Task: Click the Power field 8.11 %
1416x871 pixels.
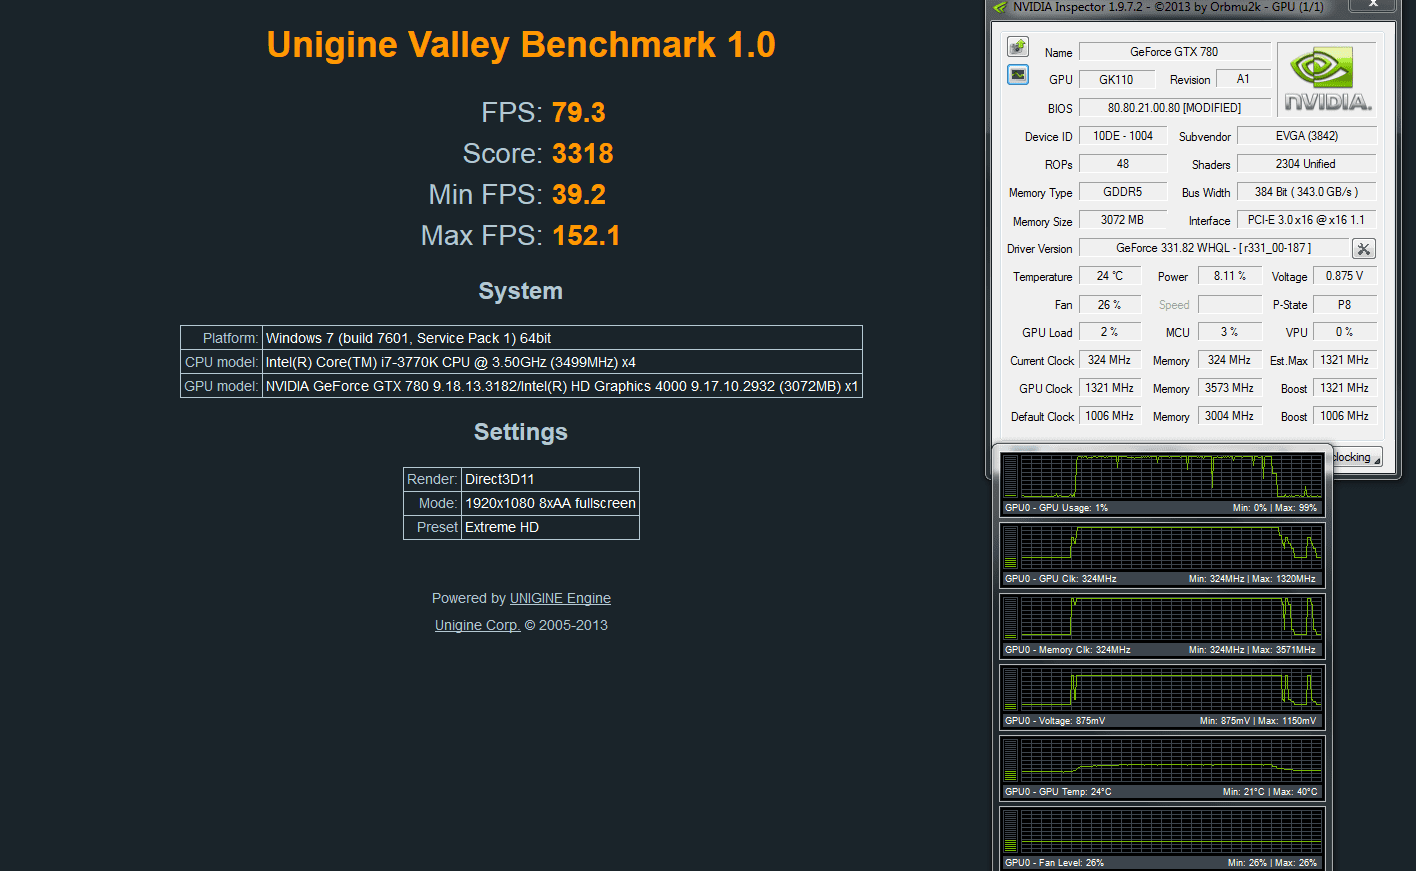Action: [1230, 276]
